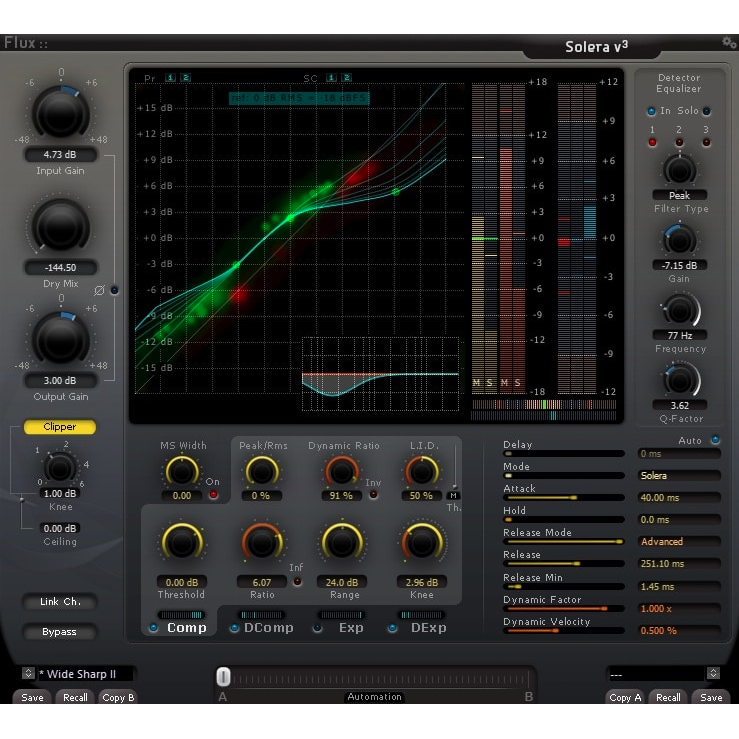Click the Detector Equalizer Frequency knob
Image resolution: width=739 pixels, height=739 pixels.
pos(679,310)
